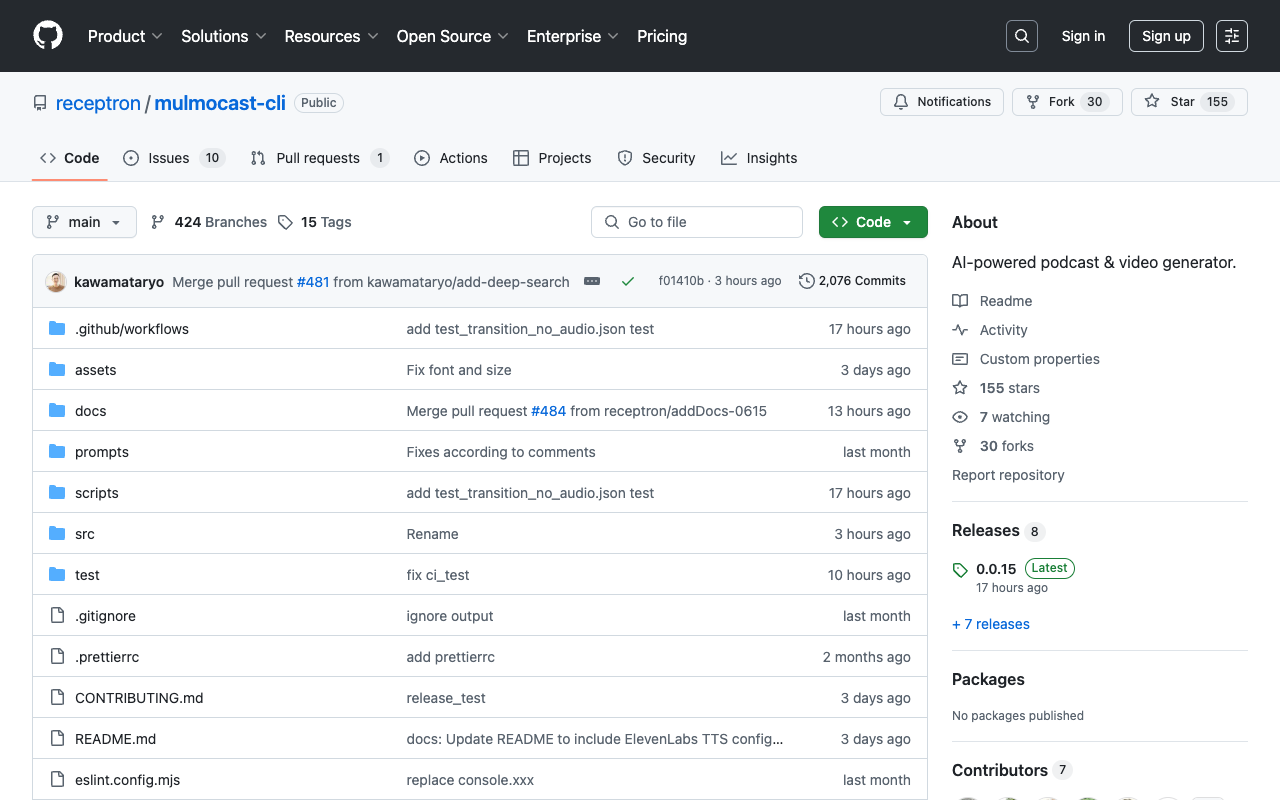The image size is (1280, 800).
Task: Open the mulmocast-cli repository name link
Action: tap(220, 103)
